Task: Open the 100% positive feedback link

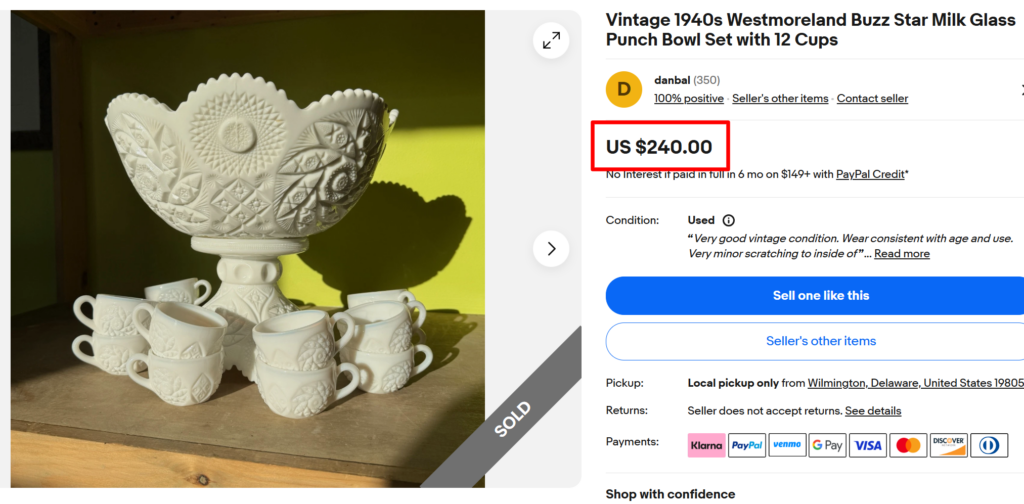Action: point(689,98)
